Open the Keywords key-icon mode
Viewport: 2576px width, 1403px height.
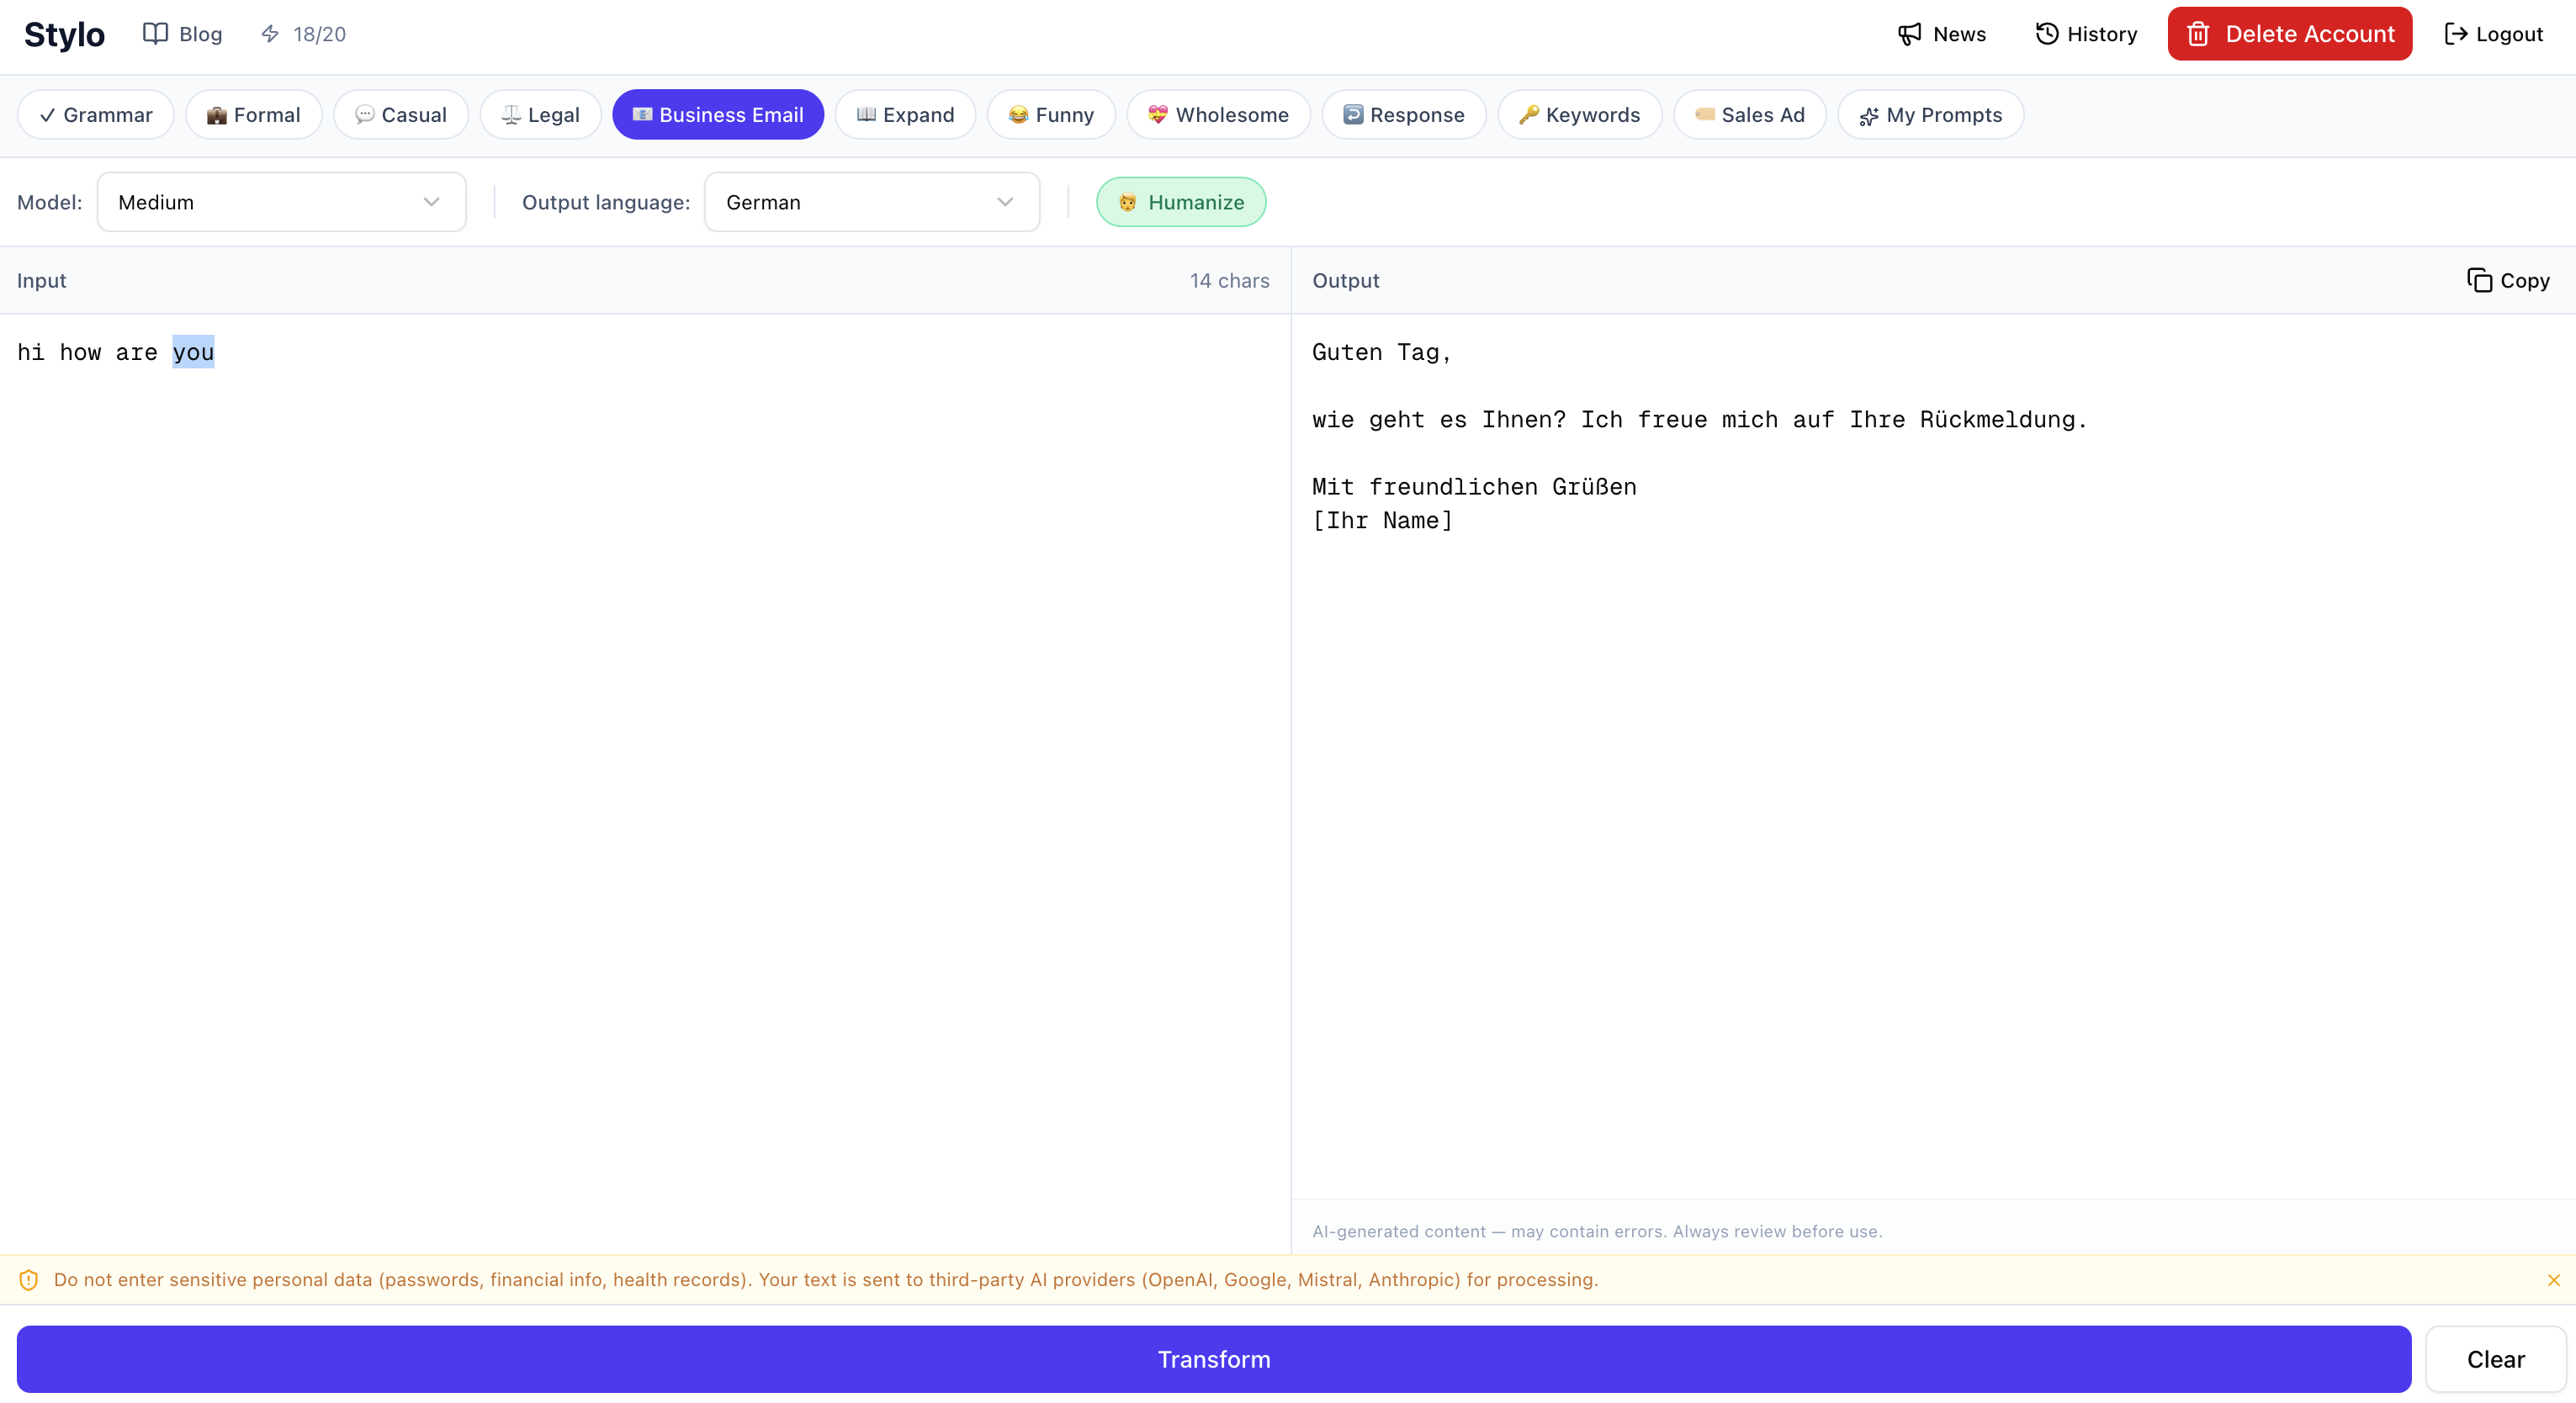click(x=1579, y=114)
